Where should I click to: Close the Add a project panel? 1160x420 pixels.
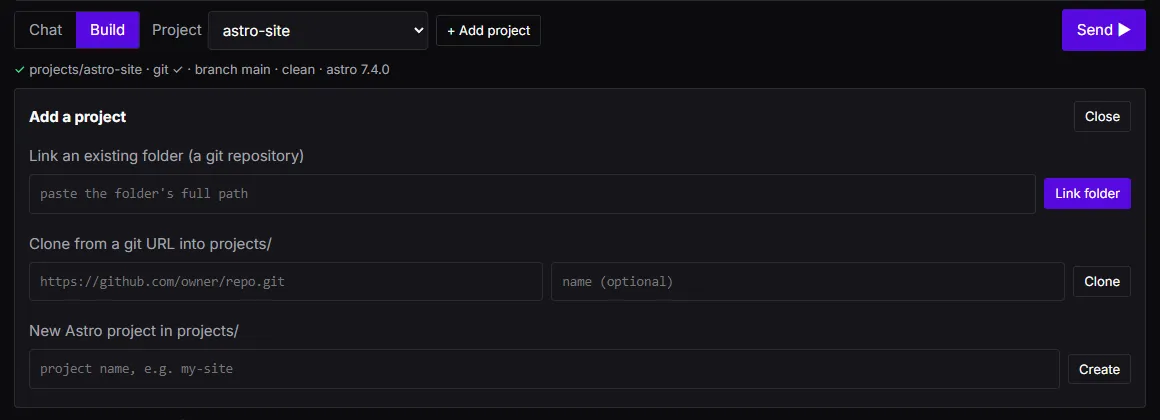pyautogui.click(x=1102, y=117)
